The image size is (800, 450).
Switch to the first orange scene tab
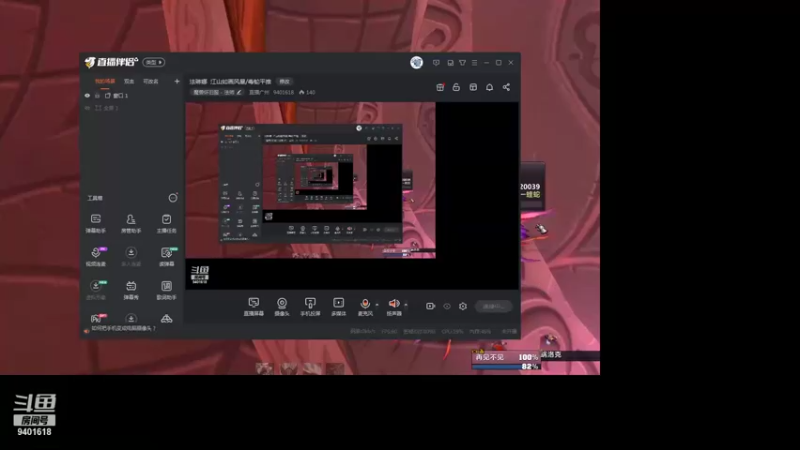[x=105, y=81]
